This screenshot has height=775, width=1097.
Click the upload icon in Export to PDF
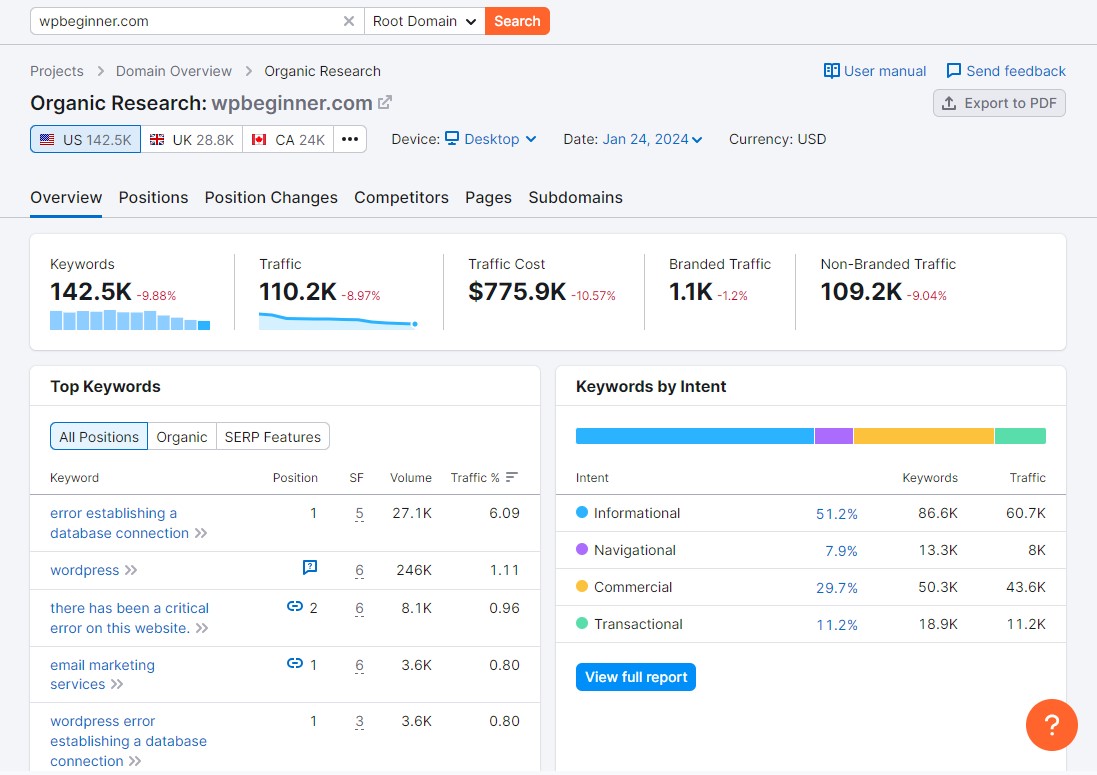949,104
